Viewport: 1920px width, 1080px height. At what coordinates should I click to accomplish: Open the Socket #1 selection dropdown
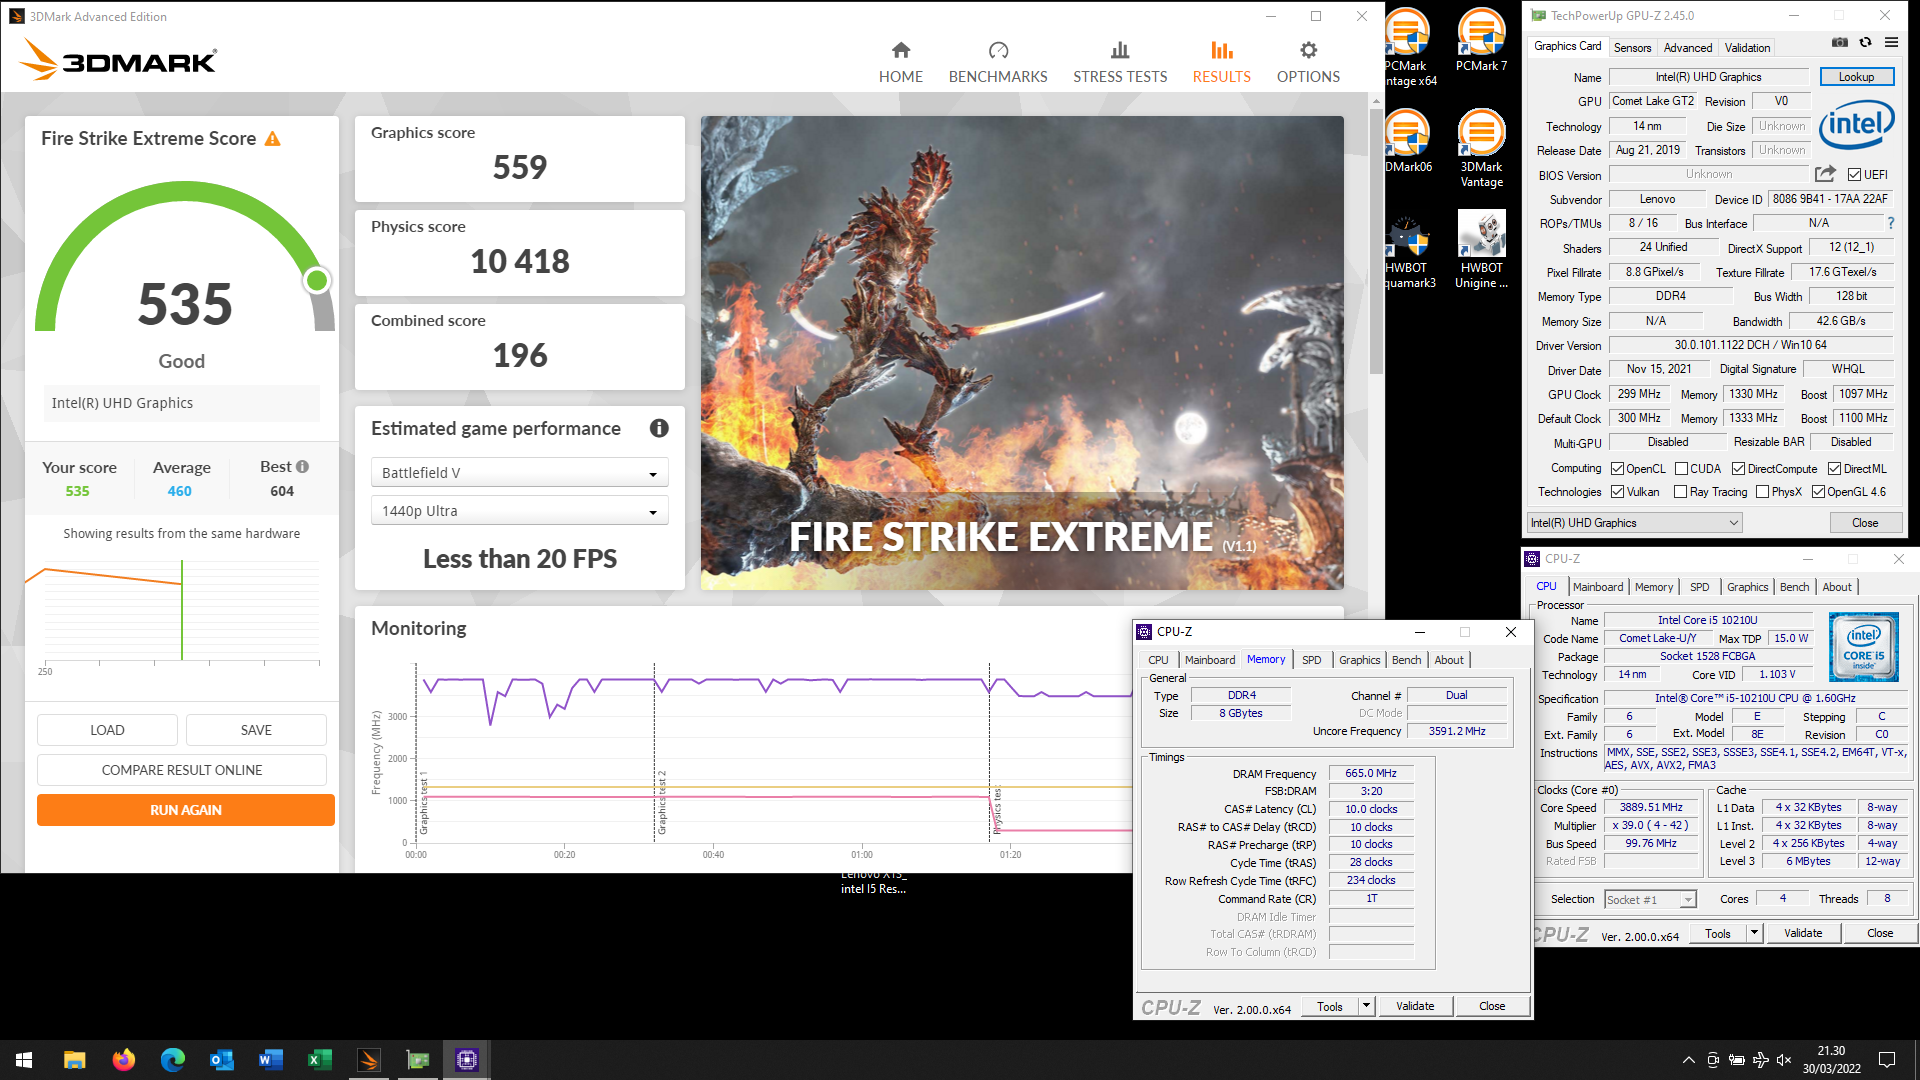coord(1650,899)
